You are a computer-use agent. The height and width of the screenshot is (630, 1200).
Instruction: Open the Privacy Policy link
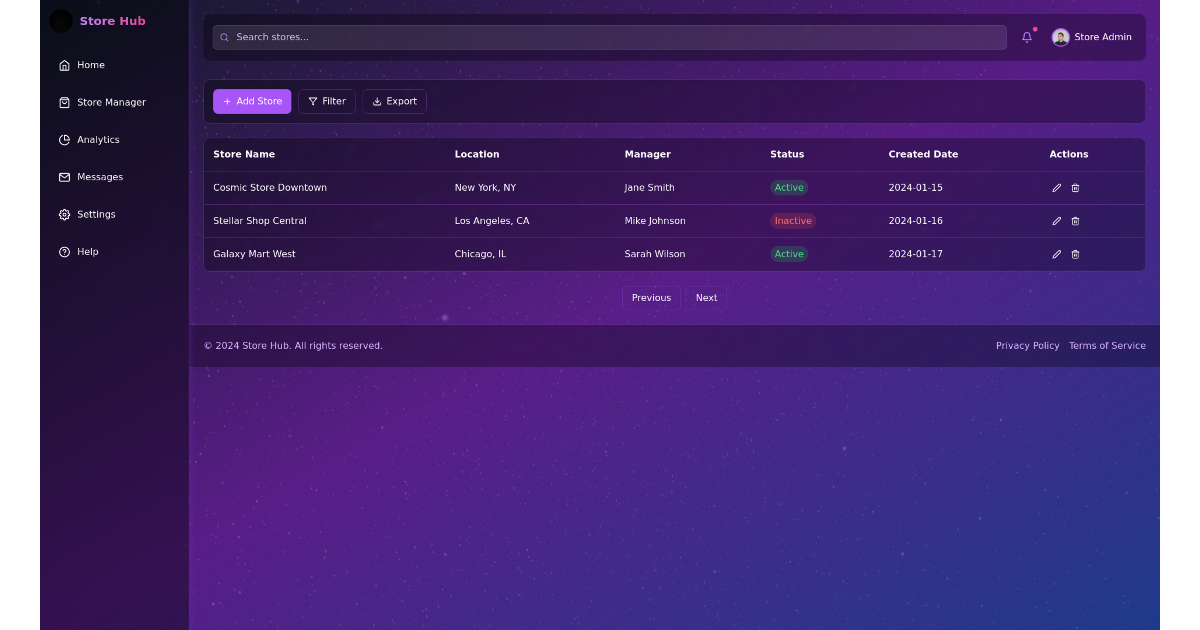[x=1027, y=345]
